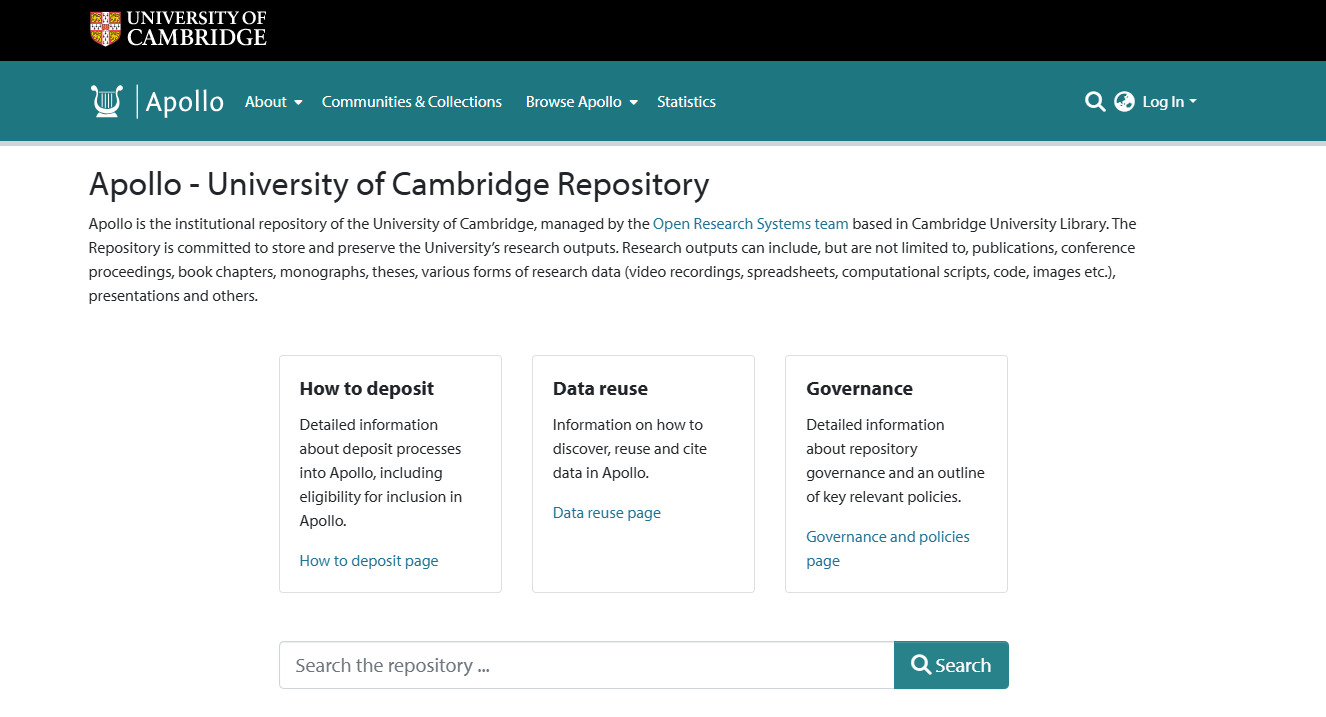Open the Statistics page
The height and width of the screenshot is (717, 1326).
(686, 102)
